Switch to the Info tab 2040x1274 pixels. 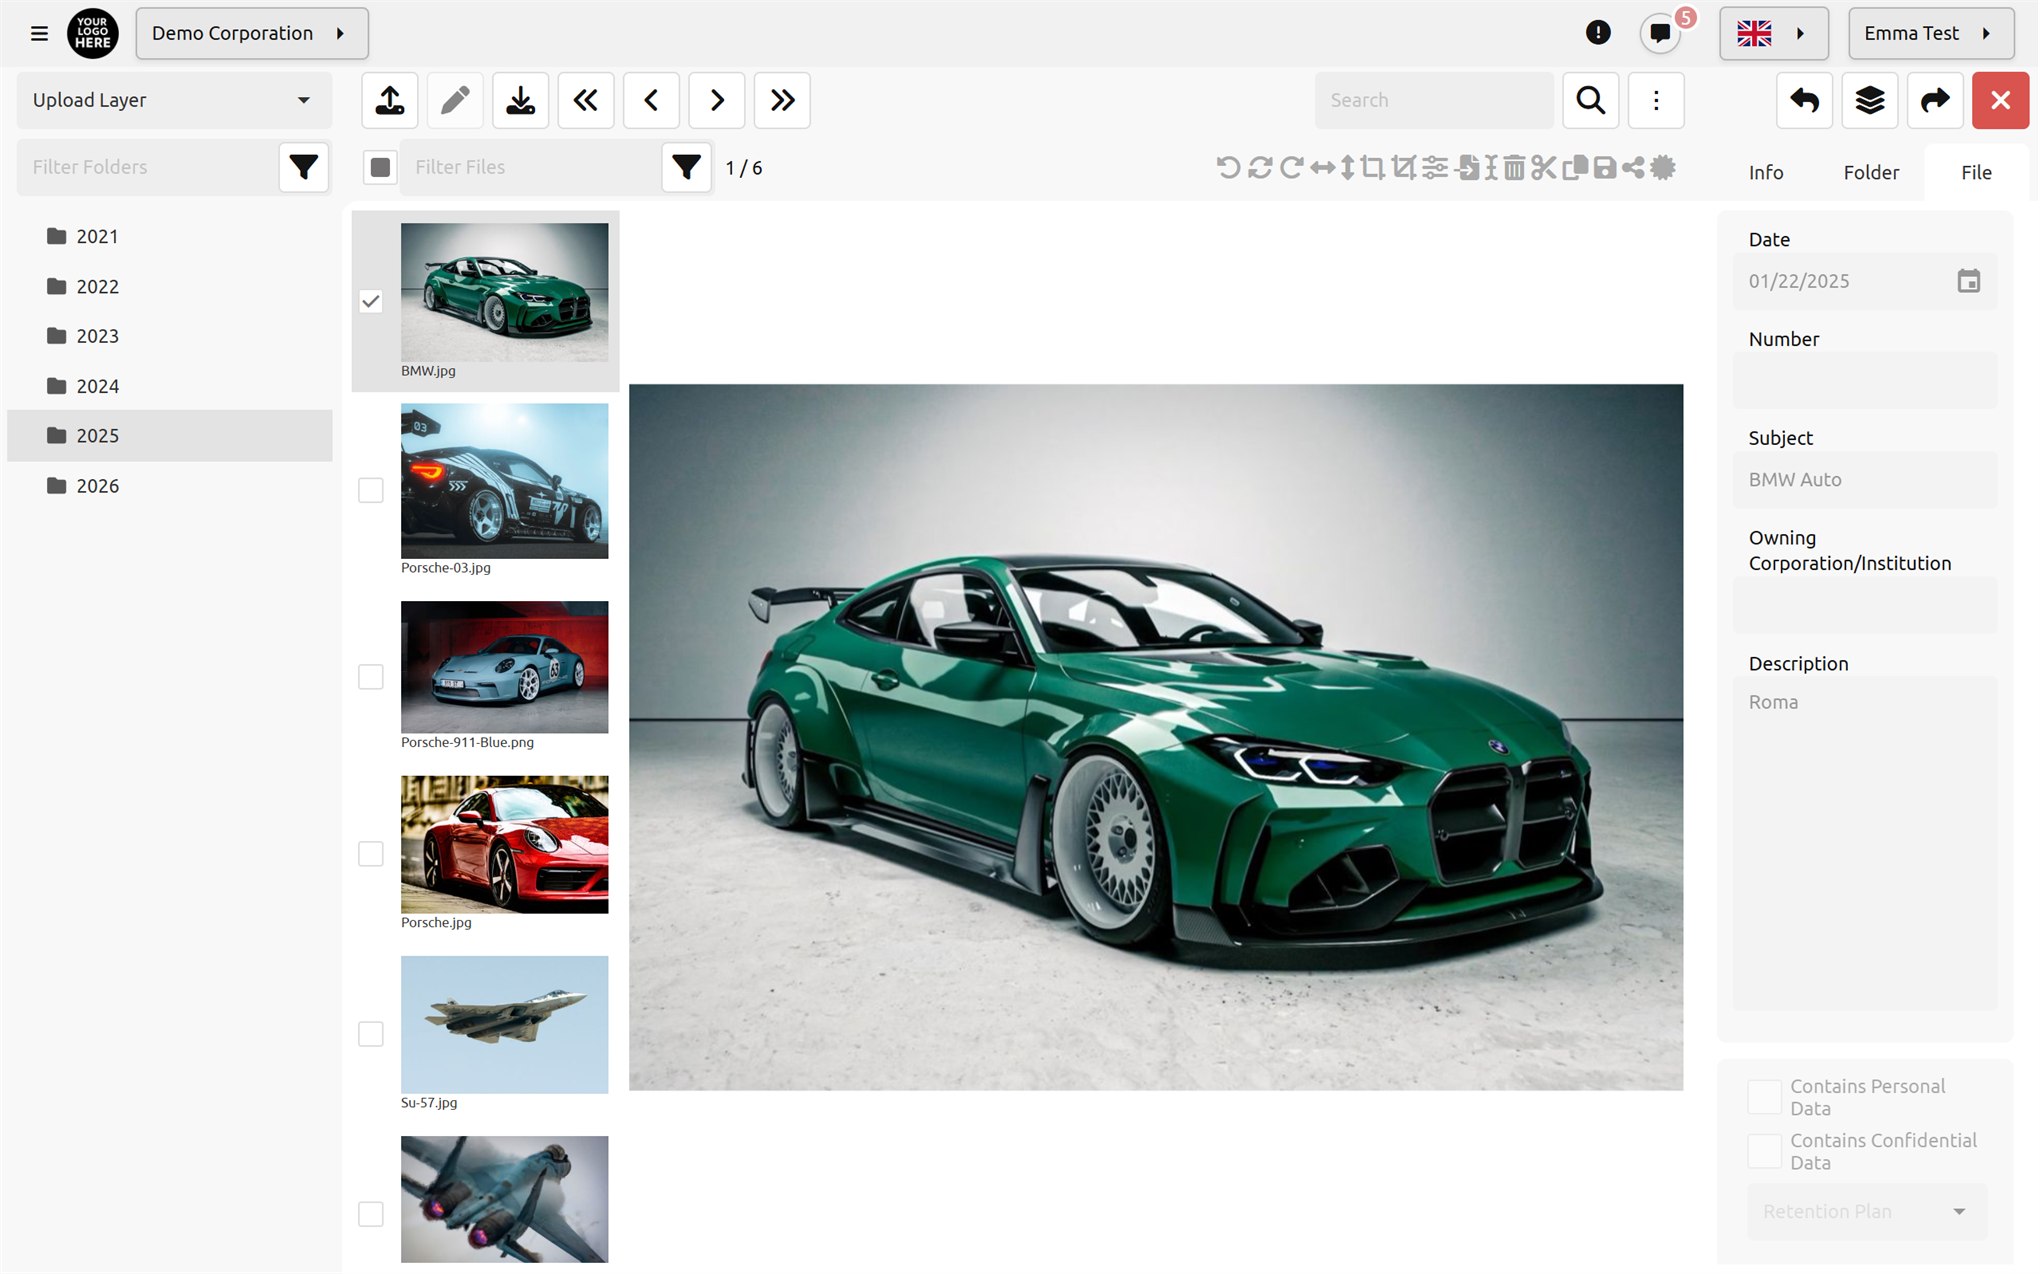(1766, 172)
